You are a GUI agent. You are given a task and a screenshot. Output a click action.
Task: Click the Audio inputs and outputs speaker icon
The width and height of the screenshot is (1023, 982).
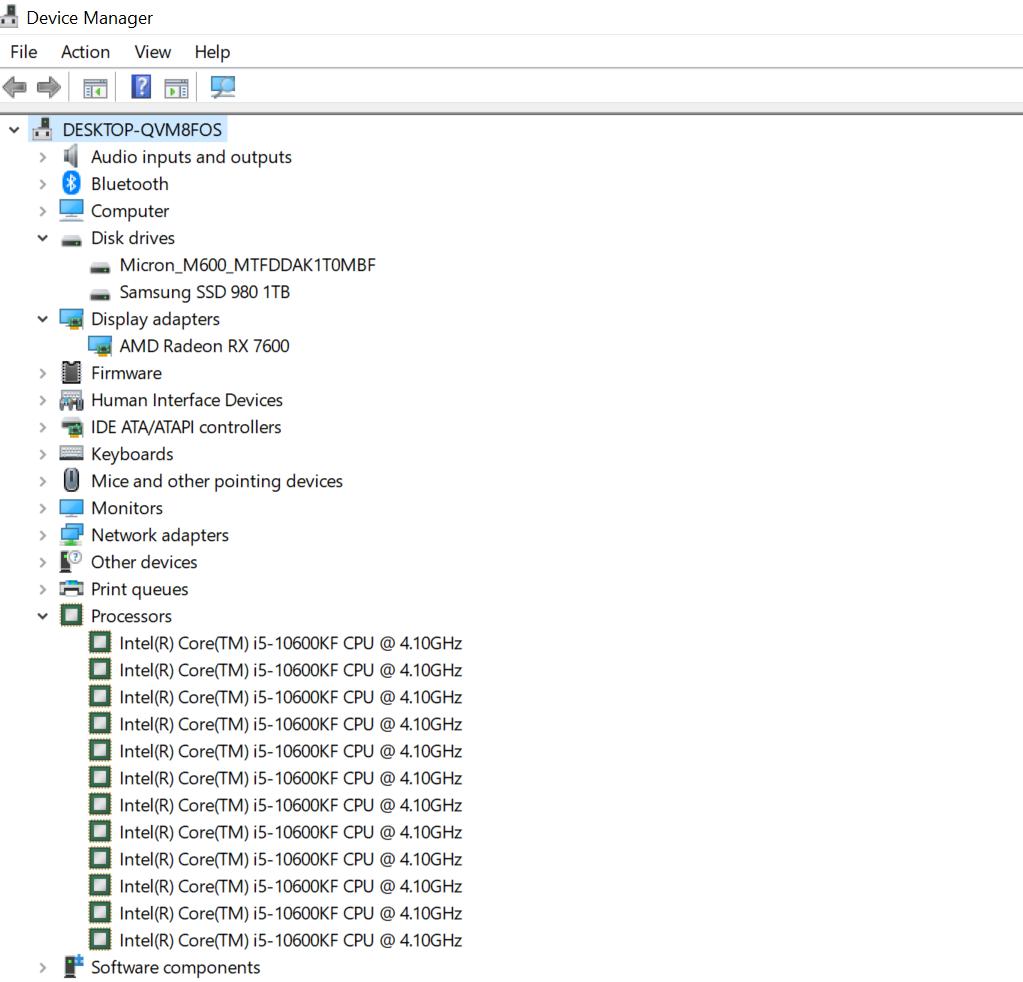point(71,157)
